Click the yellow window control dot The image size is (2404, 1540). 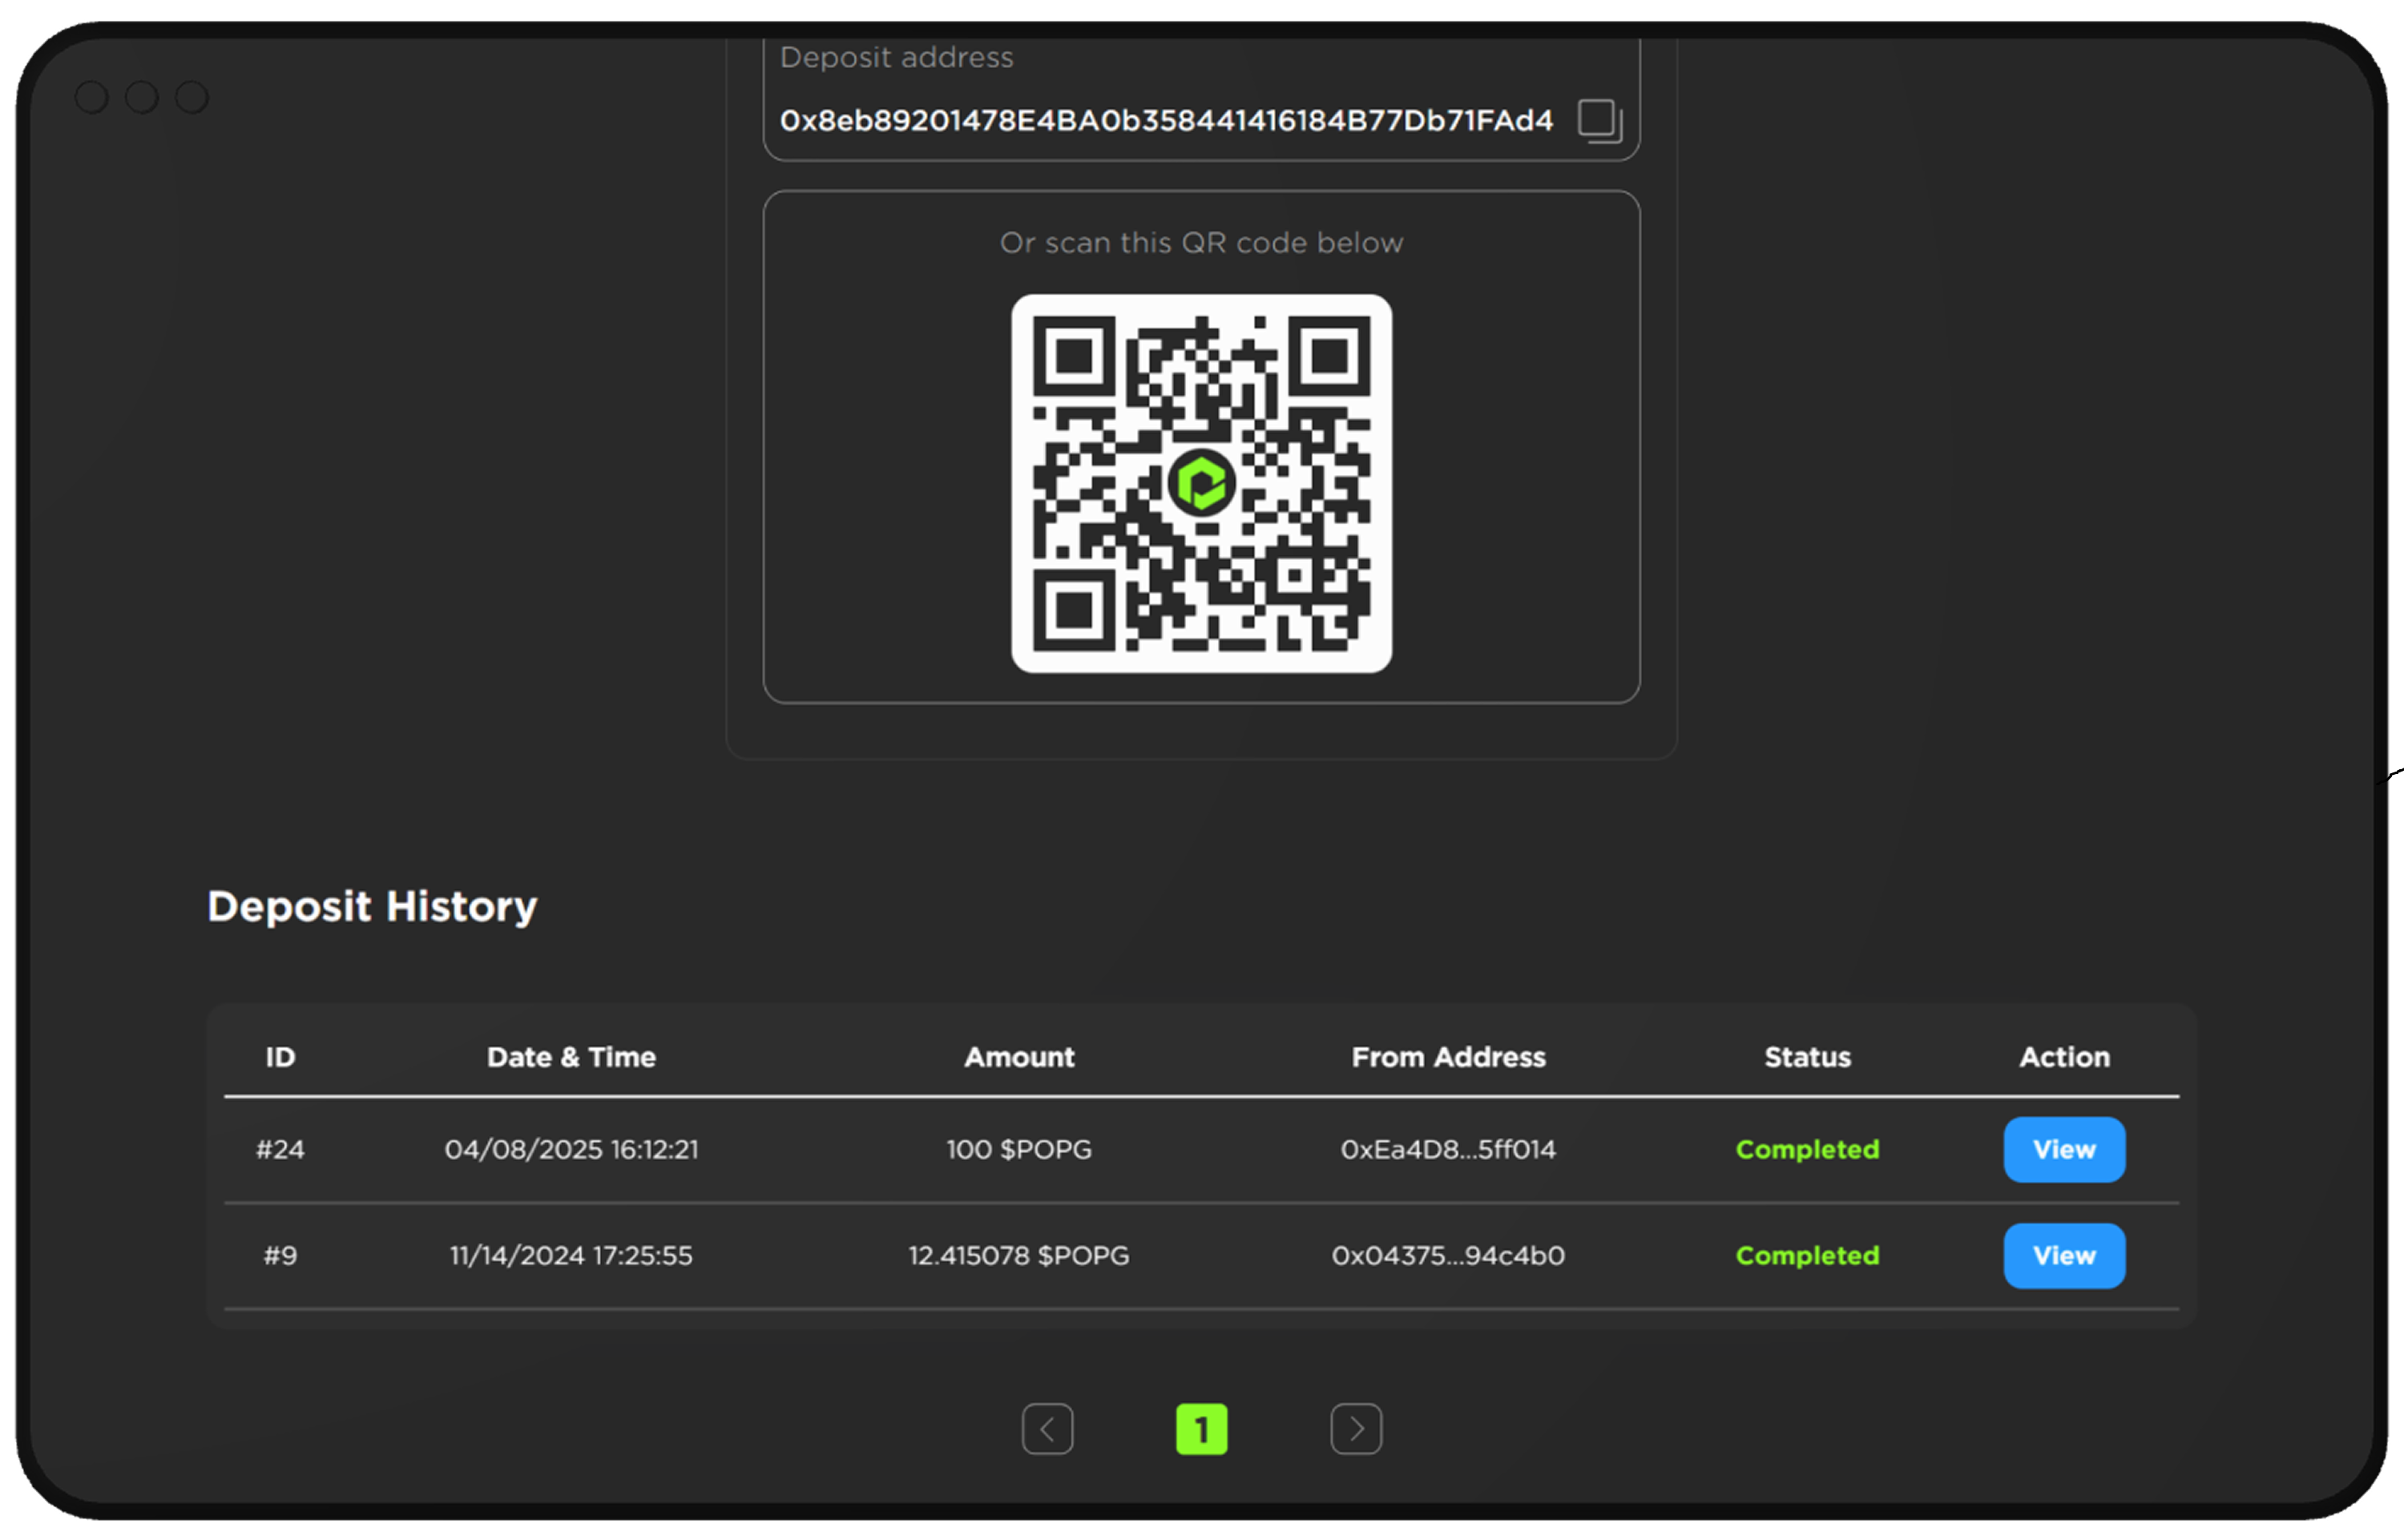tap(142, 96)
